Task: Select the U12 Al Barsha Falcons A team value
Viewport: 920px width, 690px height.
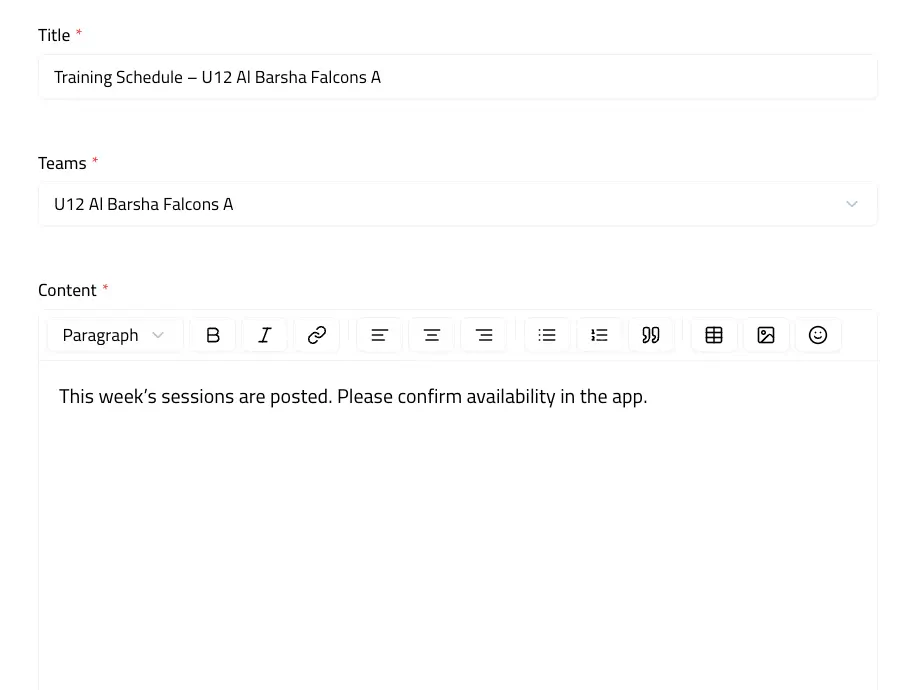Action: pos(143,204)
